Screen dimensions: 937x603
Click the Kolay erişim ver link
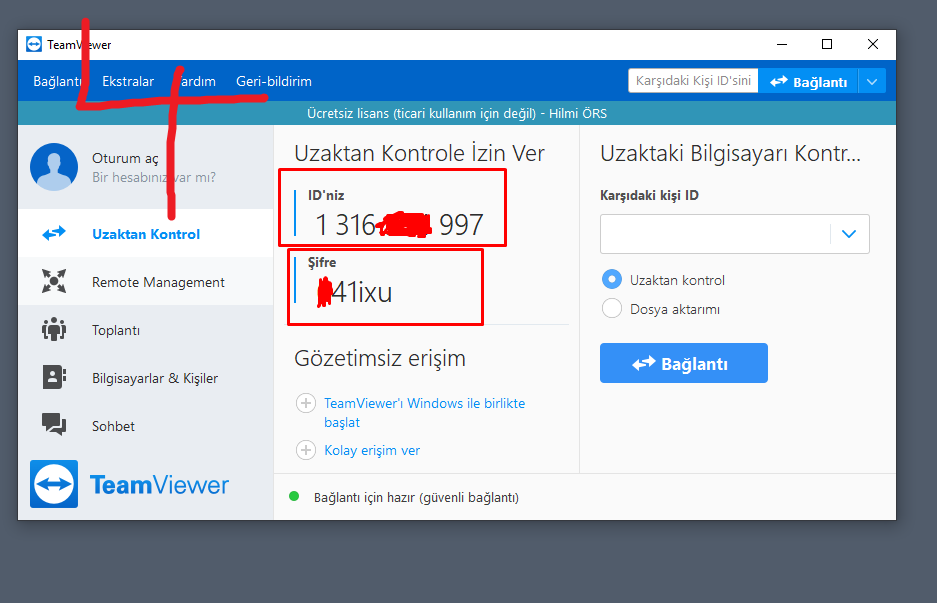pyautogui.click(x=372, y=450)
